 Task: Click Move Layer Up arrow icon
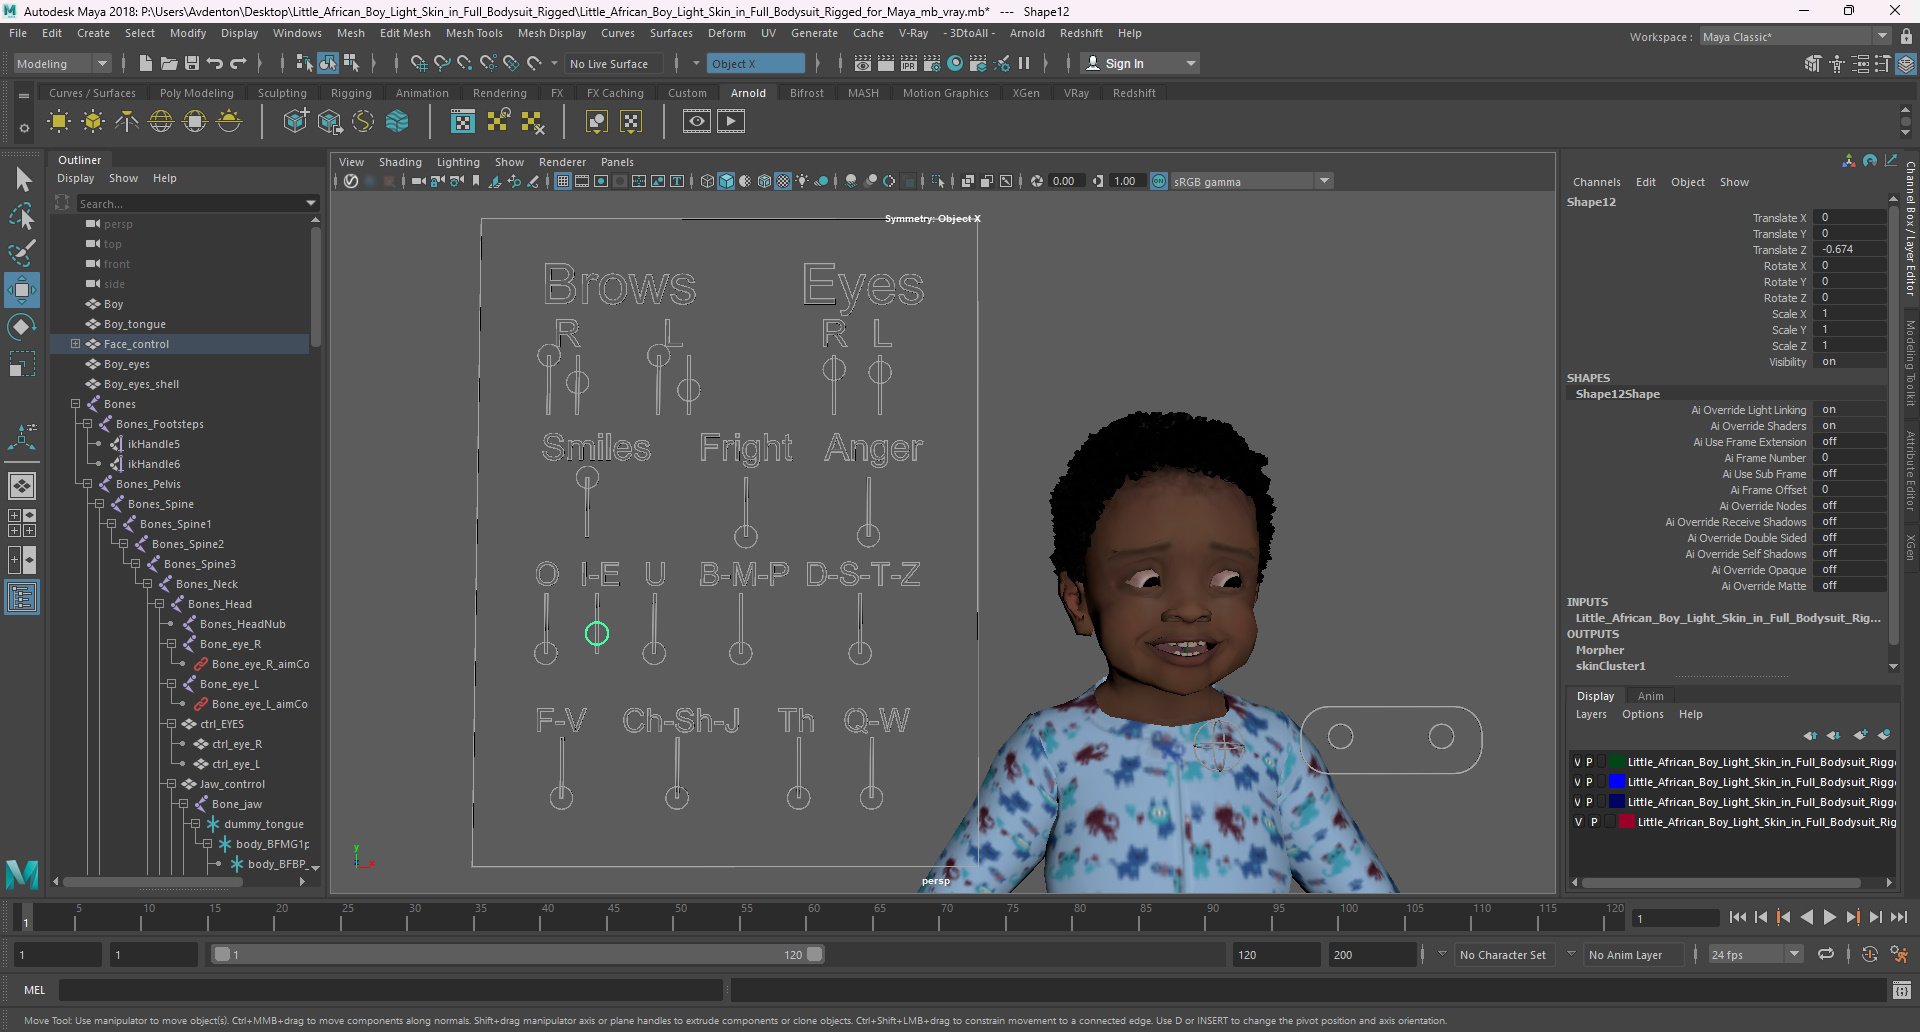[x=1810, y=735]
